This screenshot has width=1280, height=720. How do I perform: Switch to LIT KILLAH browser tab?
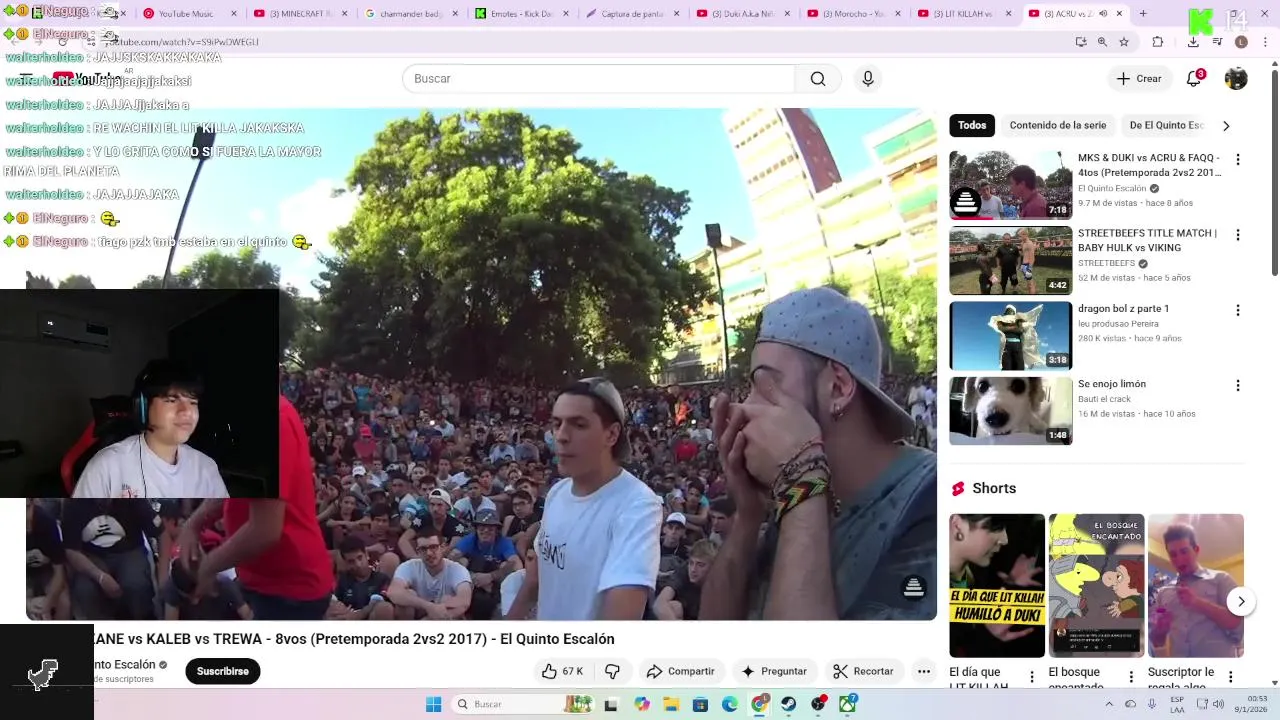(x=963, y=14)
